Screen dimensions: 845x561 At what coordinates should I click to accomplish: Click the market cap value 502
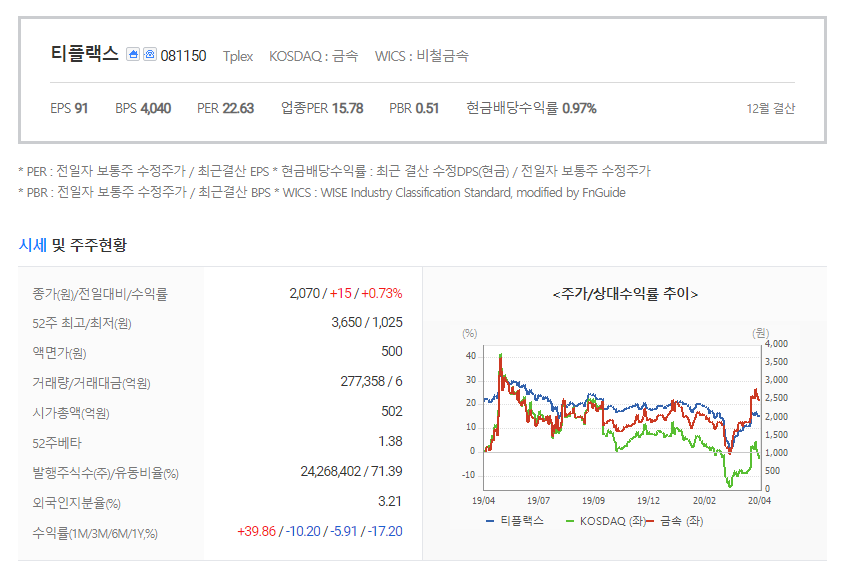[392, 412]
